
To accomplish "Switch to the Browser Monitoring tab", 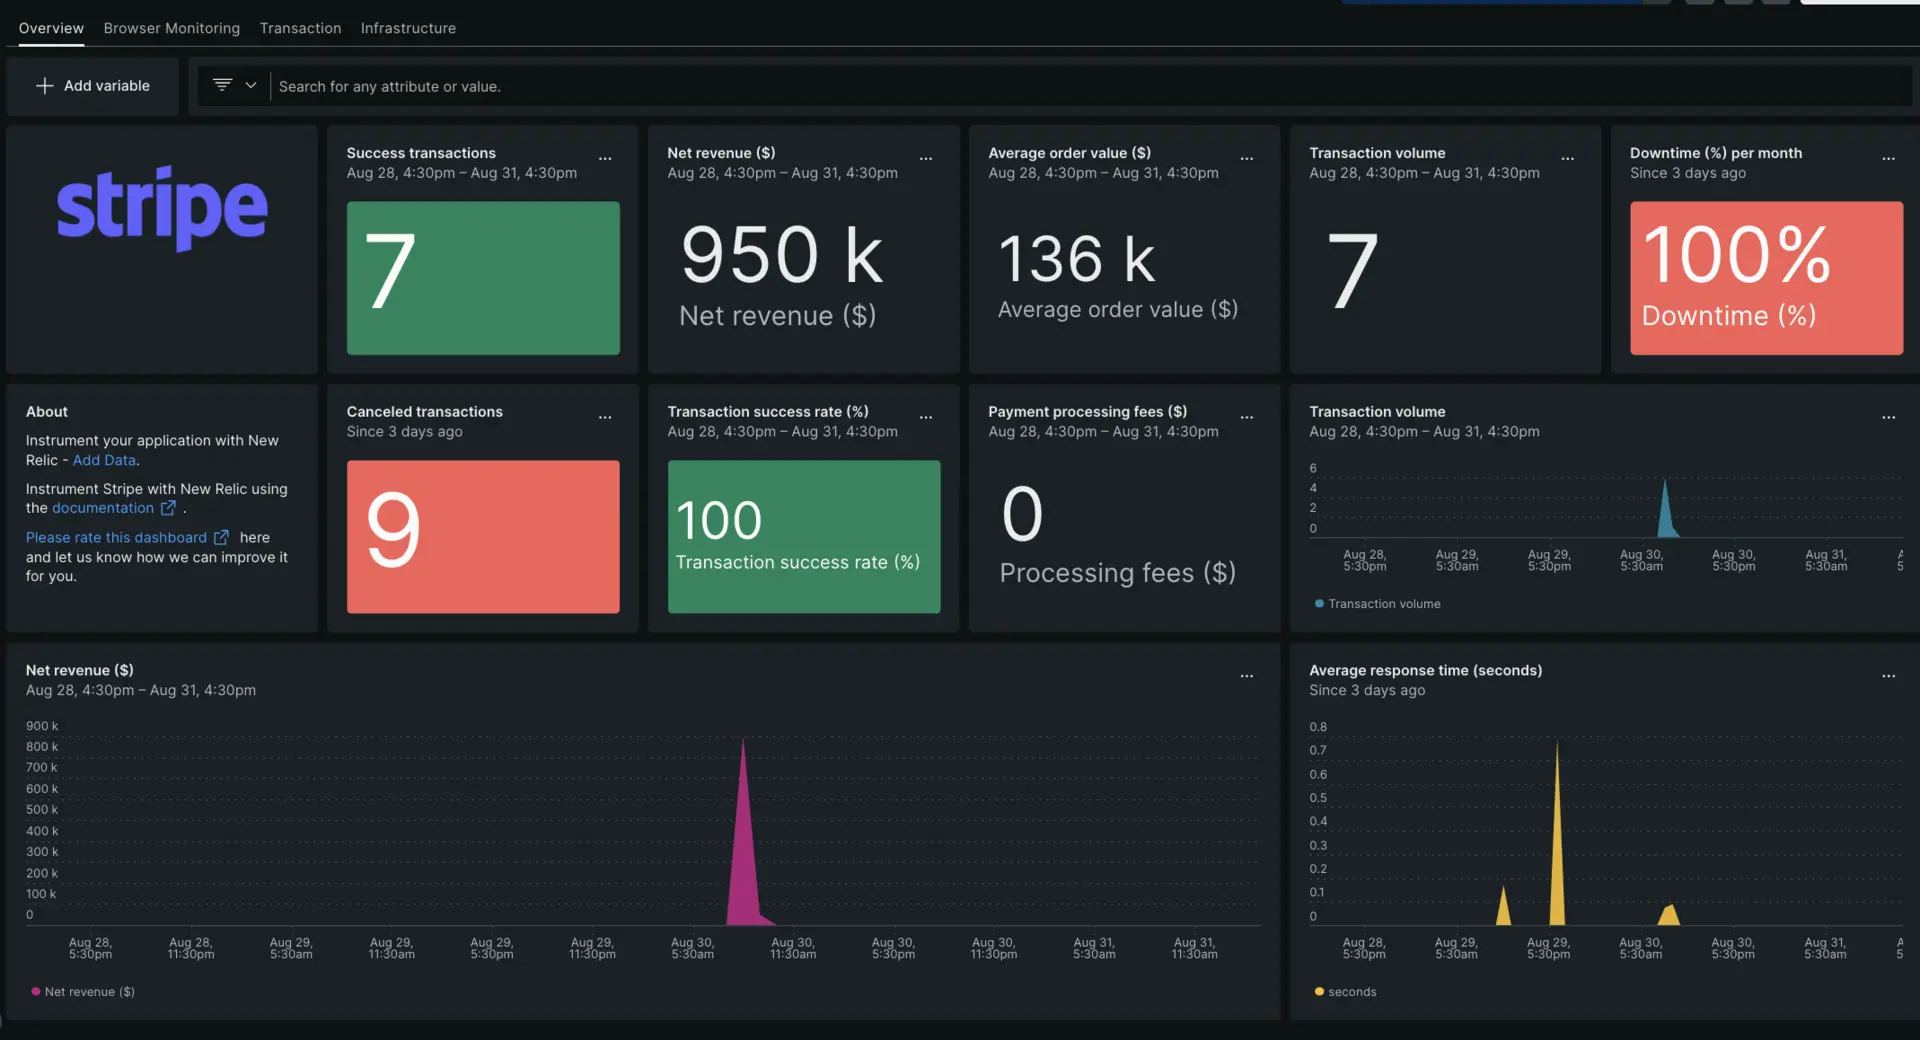I will [x=172, y=28].
